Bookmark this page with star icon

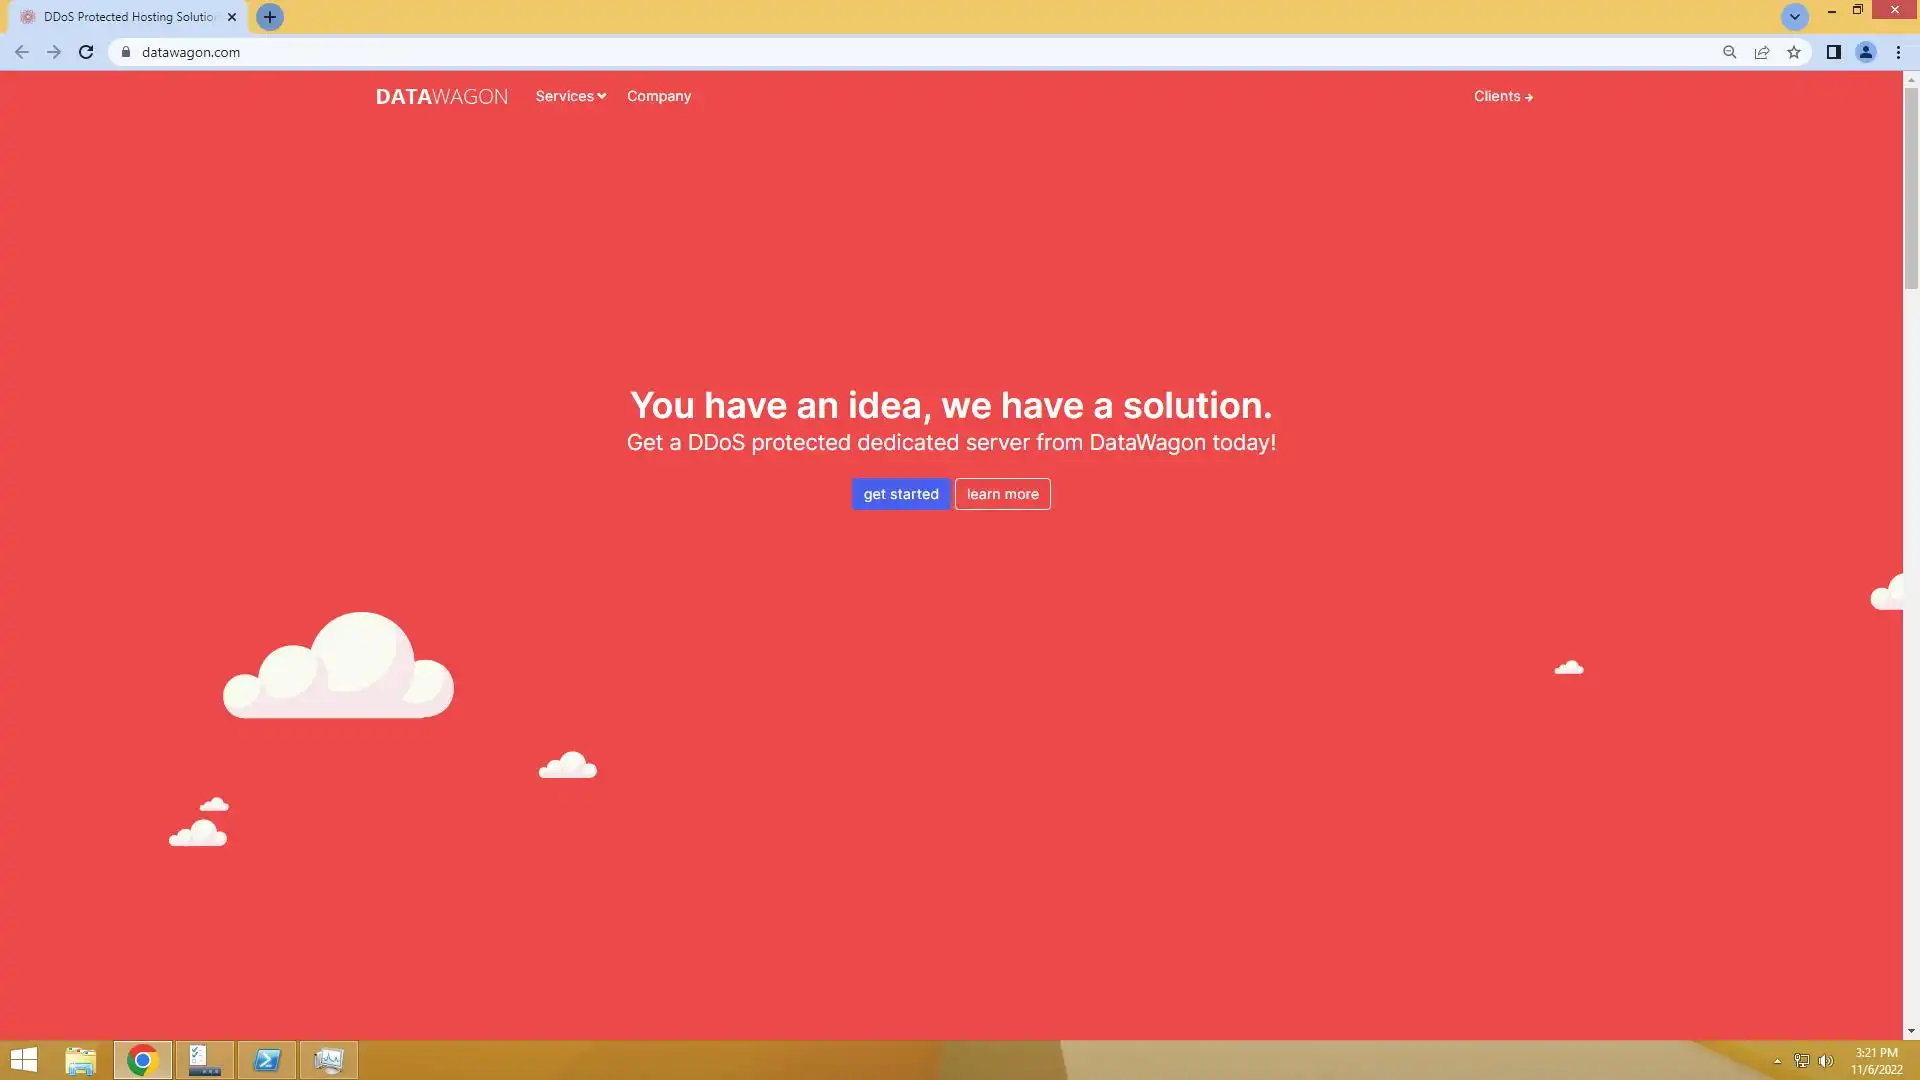[1794, 52]
